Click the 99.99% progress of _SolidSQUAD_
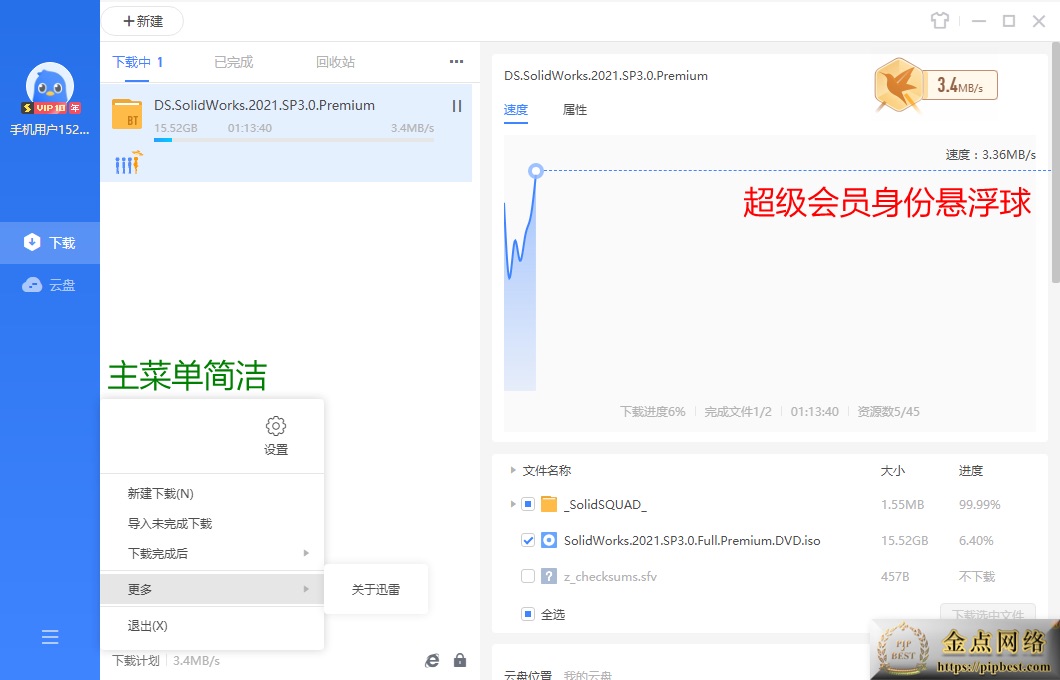Screen dimensions: 1060x680 tap(980, 504)
